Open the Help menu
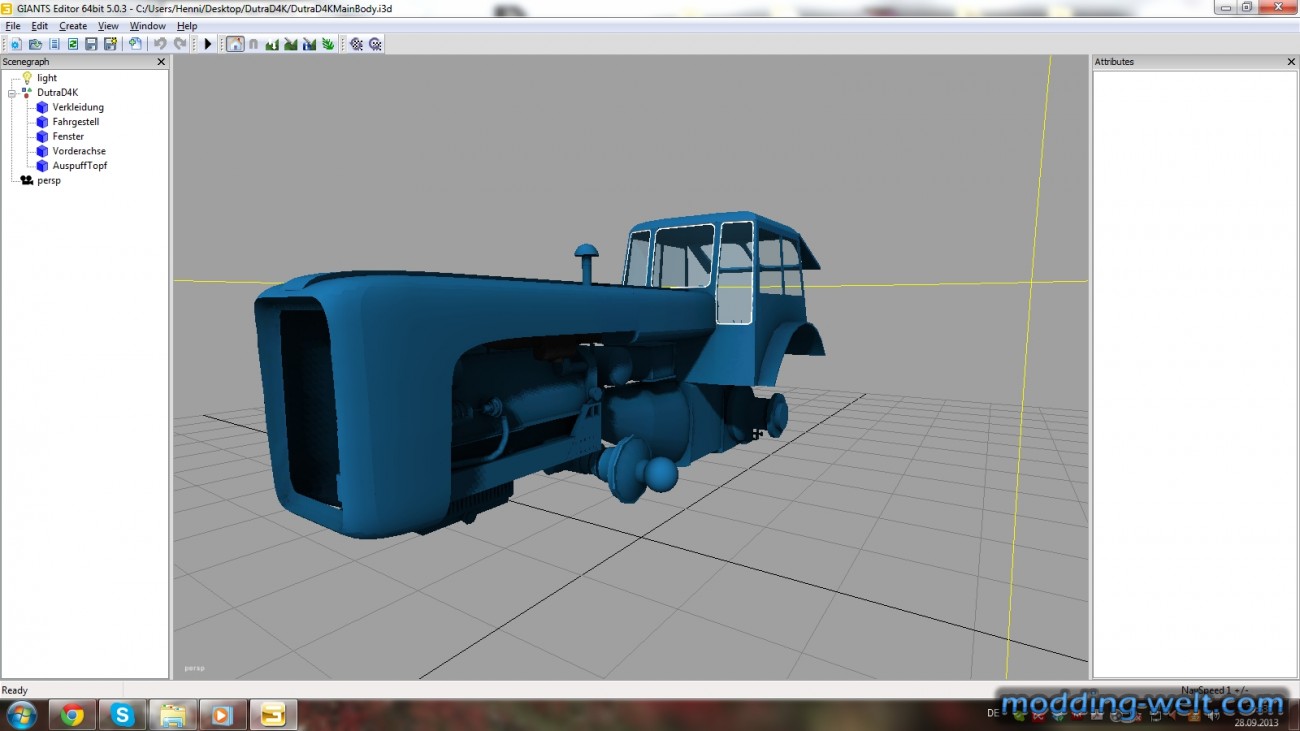 [187, 26]
